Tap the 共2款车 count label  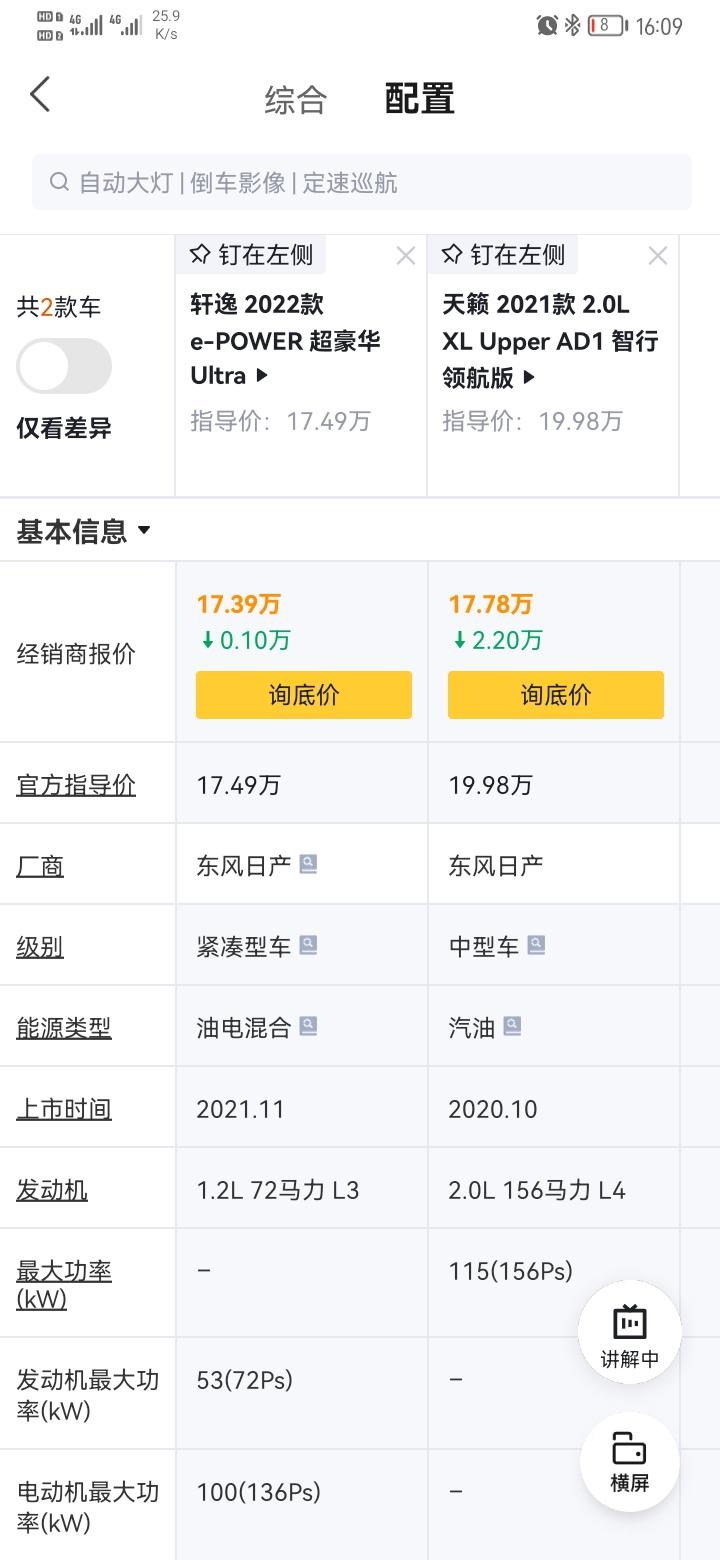click(59, 307)
